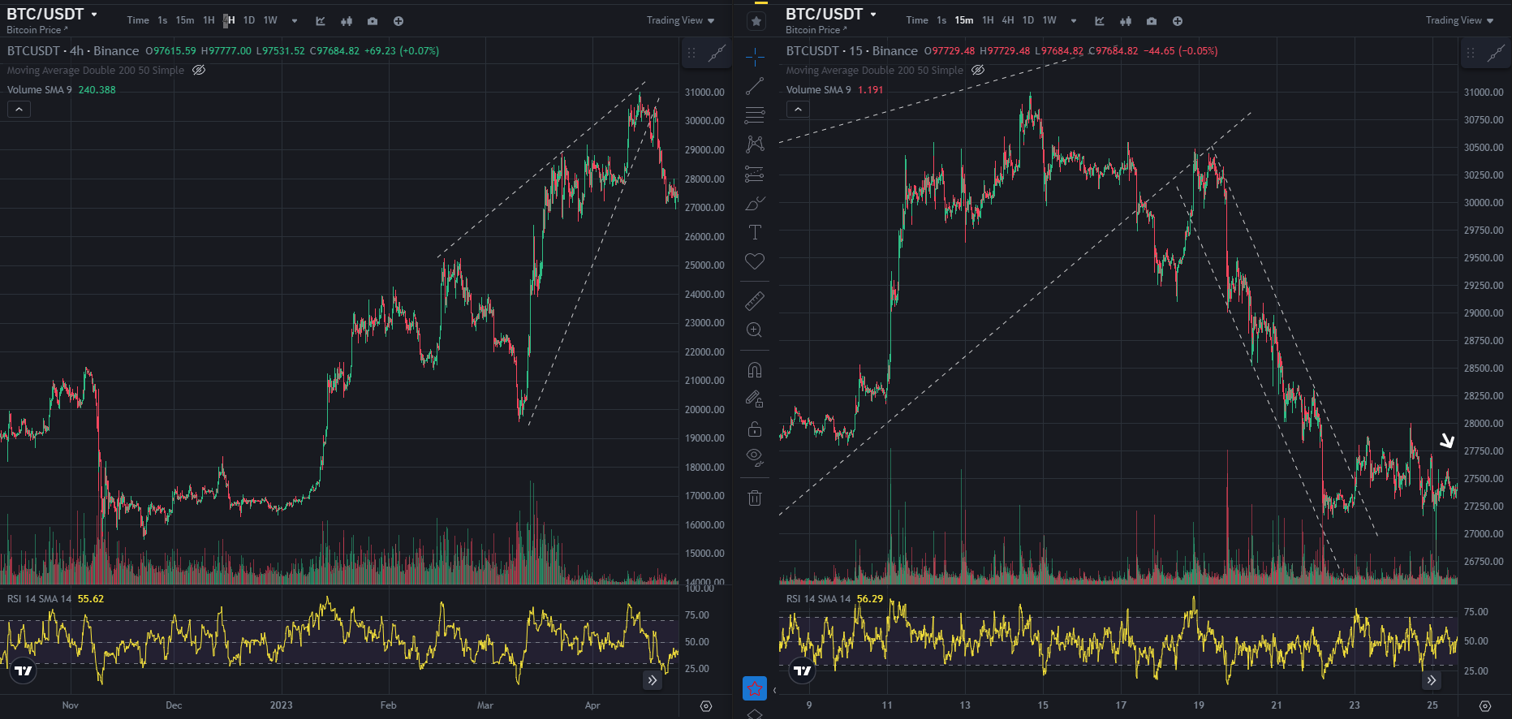Image resolution: width=1513 pixels, height=719 pixels.
Task: Show the Moving Average indicator on right chart
Action: click(978, 70)
